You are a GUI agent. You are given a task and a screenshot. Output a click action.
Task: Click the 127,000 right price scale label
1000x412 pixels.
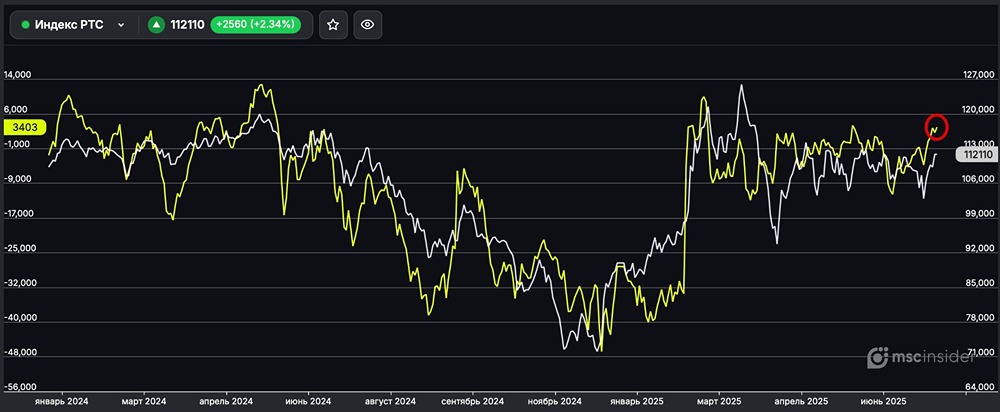pos(974,75)
